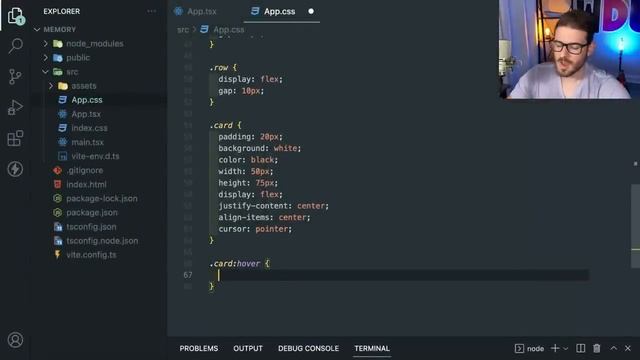Click Explorer more actions ellipsis

151,11
